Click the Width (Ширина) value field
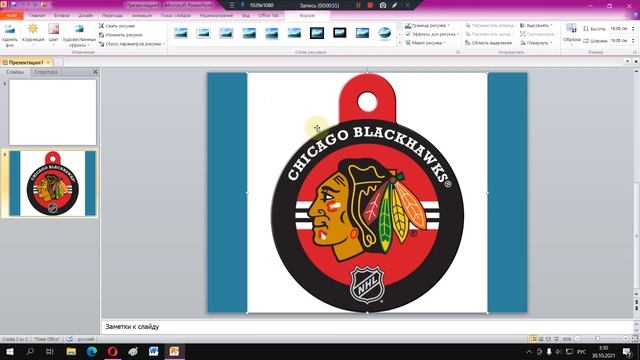The width and height of the screenshot is (640, 360). (620, 40)
